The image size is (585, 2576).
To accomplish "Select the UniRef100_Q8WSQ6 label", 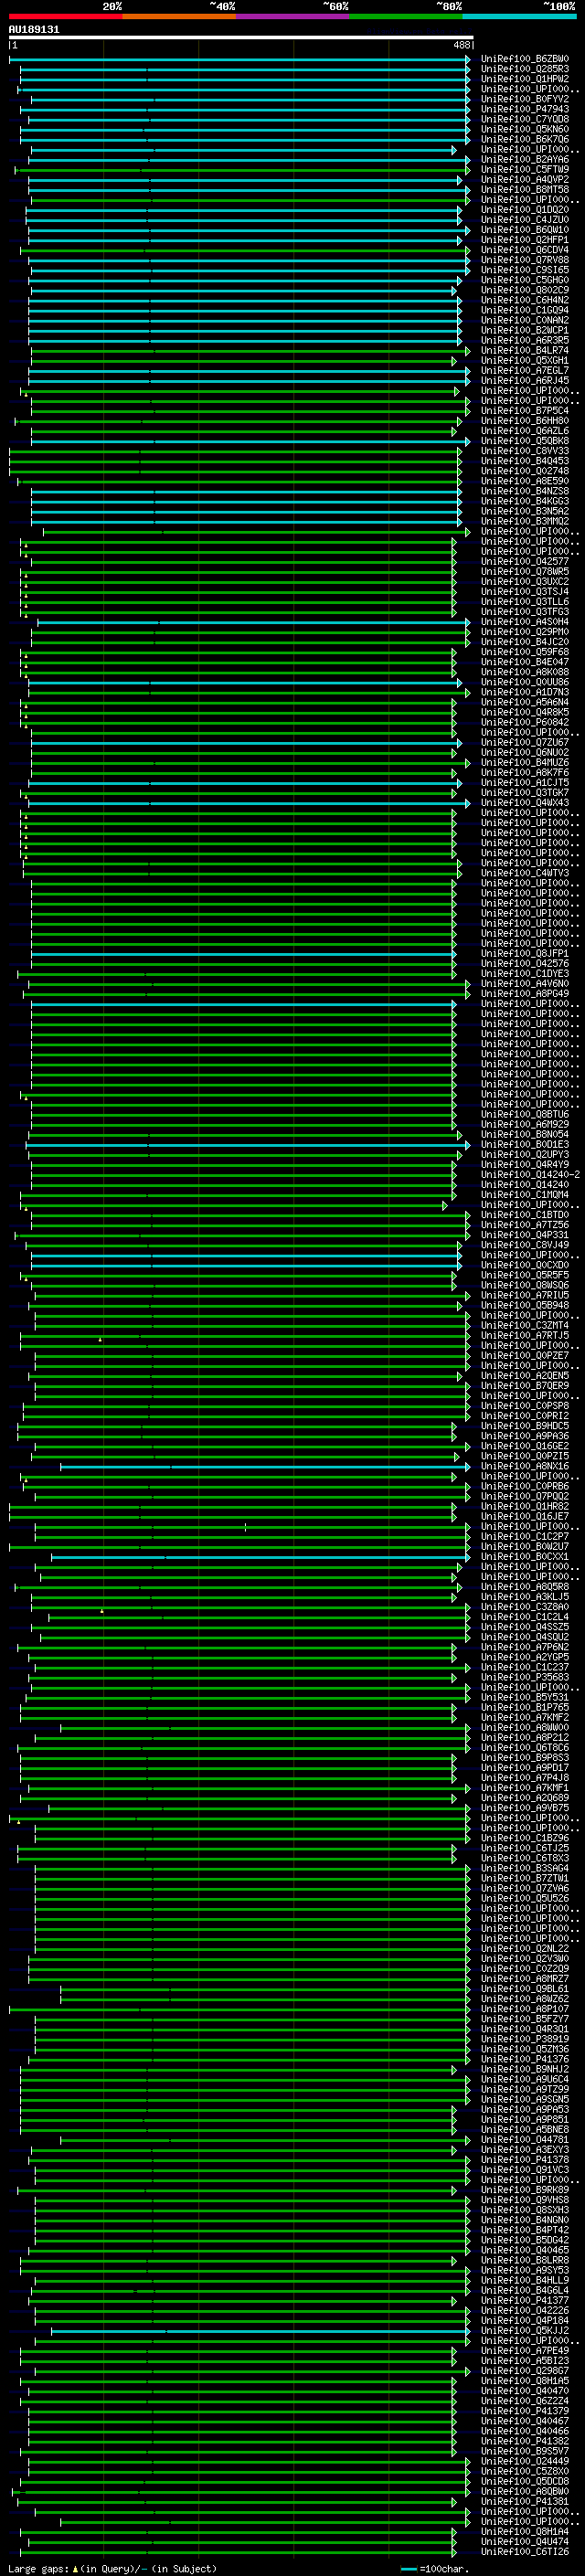I will coord(524,1285).
